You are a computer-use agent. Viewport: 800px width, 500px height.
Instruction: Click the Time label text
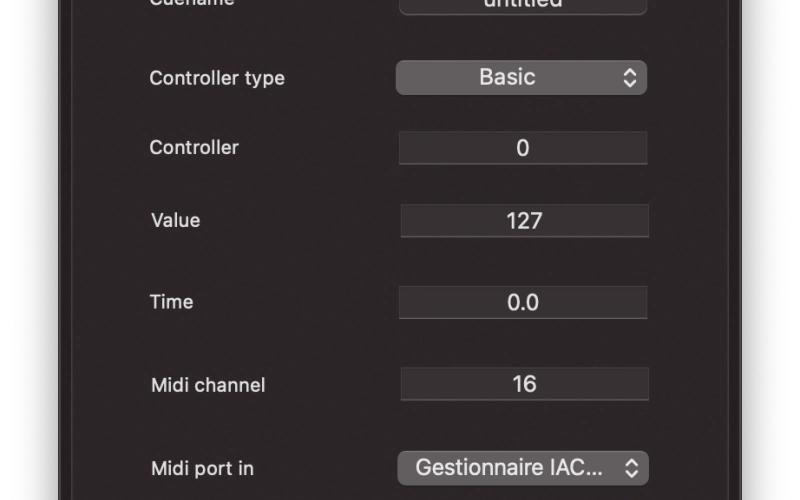171,302
